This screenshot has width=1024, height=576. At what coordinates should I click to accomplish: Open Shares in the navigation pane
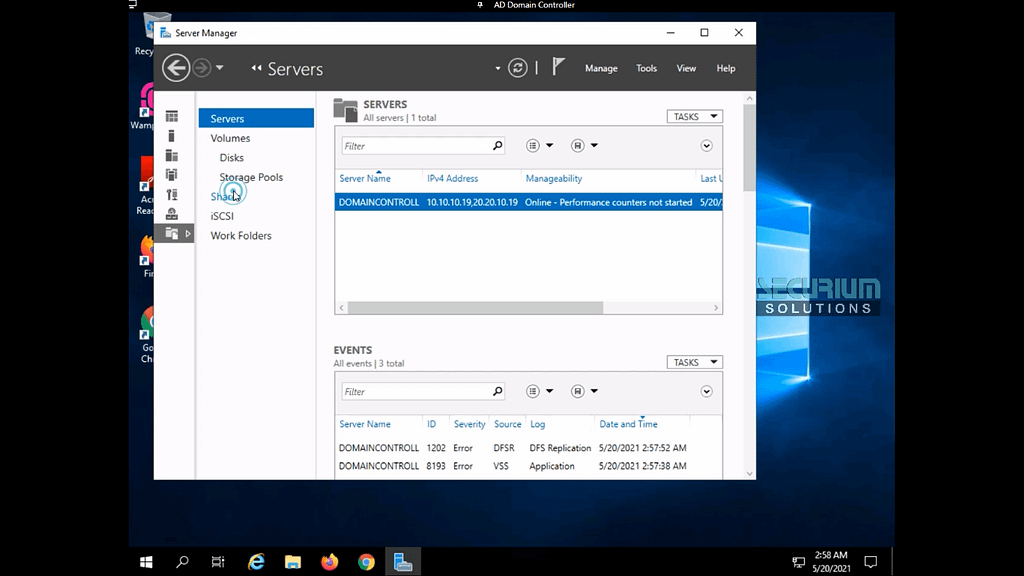(x=225, y=197)
